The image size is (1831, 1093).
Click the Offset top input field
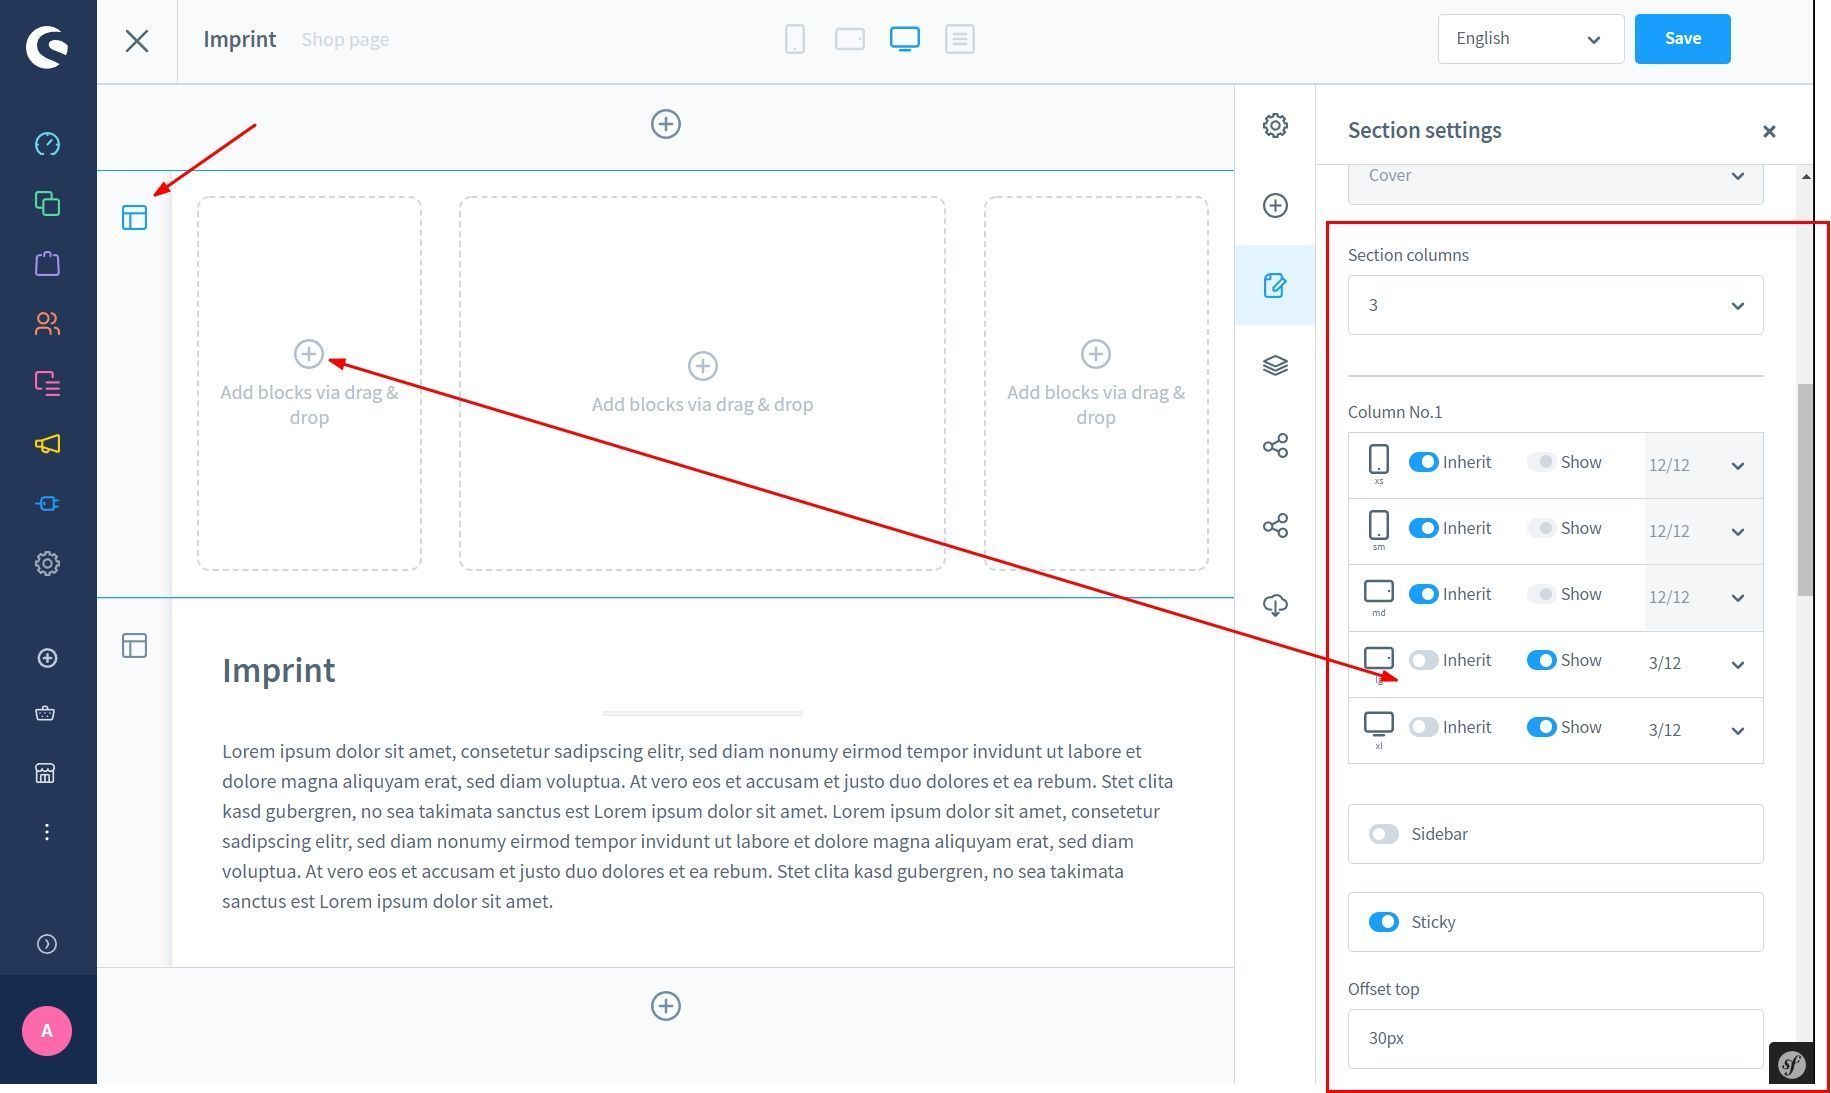pos(1555,1038)
